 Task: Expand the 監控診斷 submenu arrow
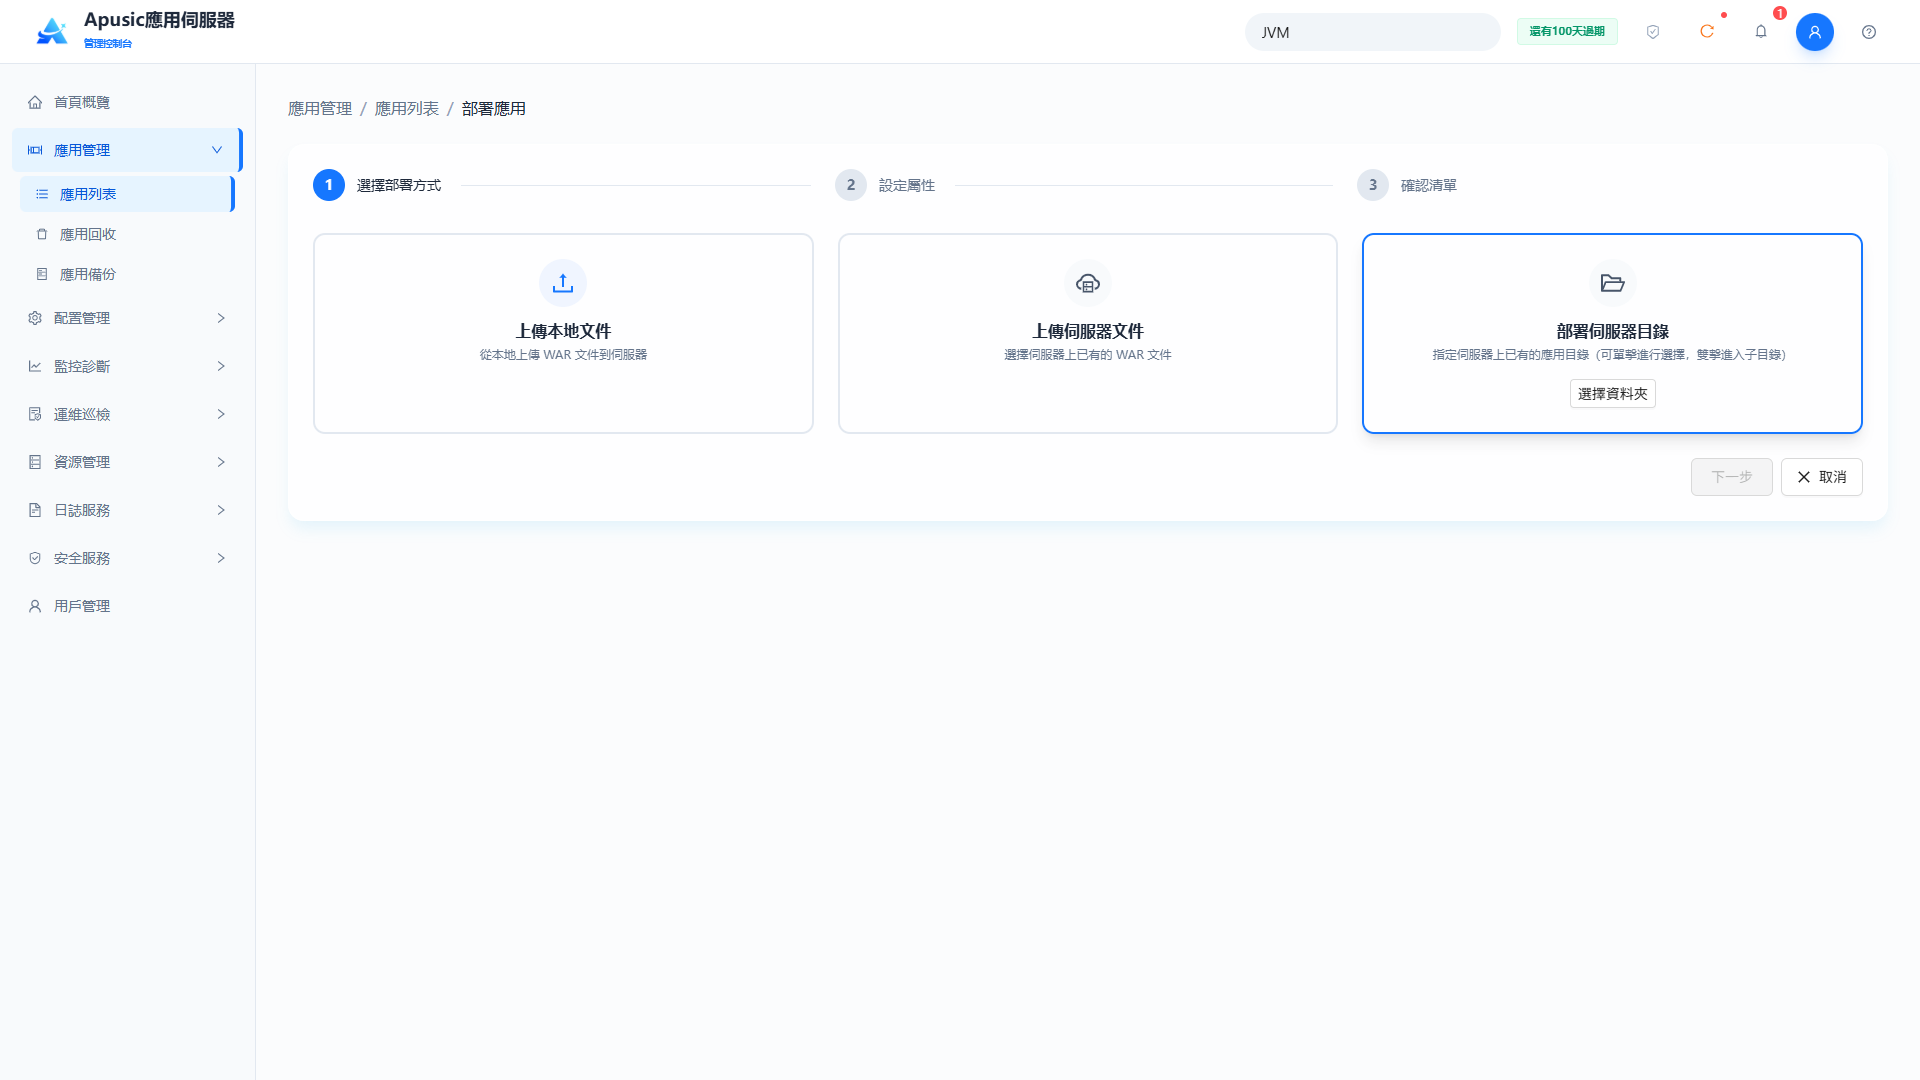tap(221, 366)
